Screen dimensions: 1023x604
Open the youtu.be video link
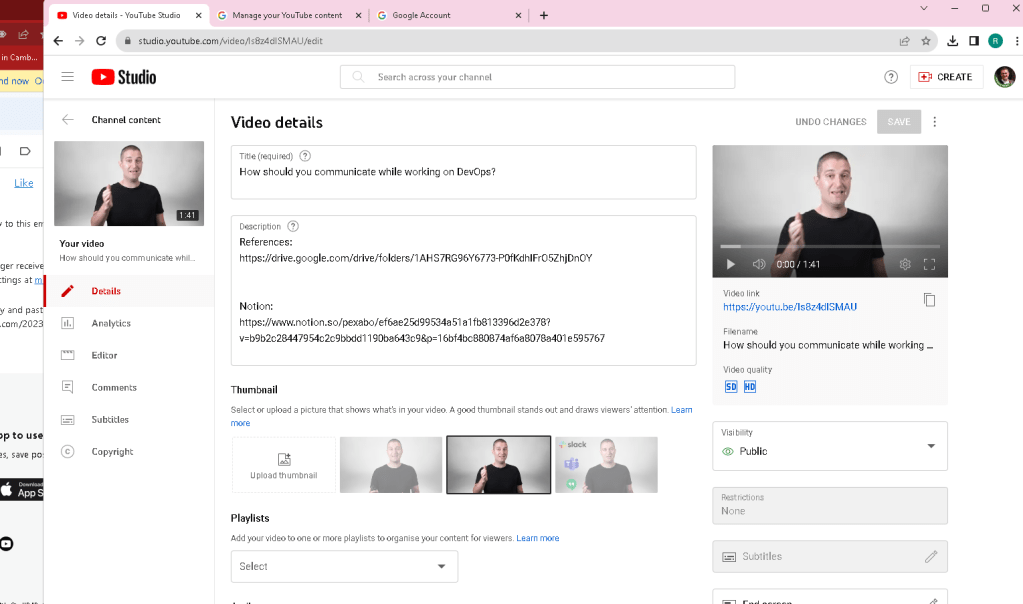click(789, 307)
